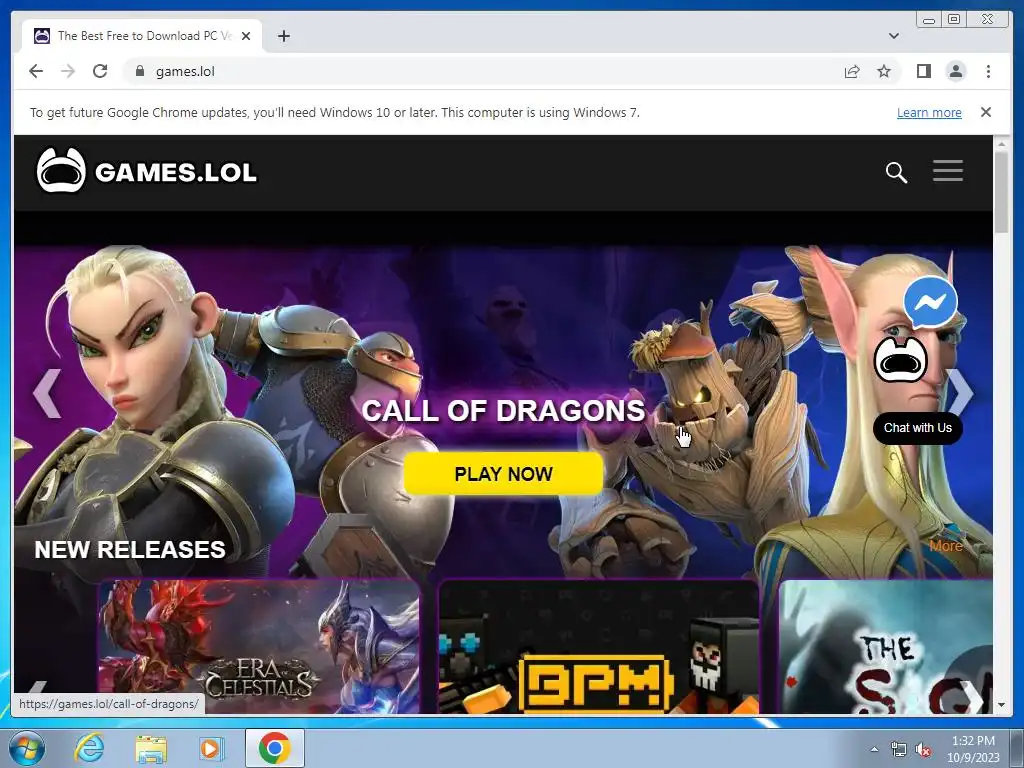Click the Games.lol chat mascot icon
This screenshot has height=768, width=1024.
901,359
